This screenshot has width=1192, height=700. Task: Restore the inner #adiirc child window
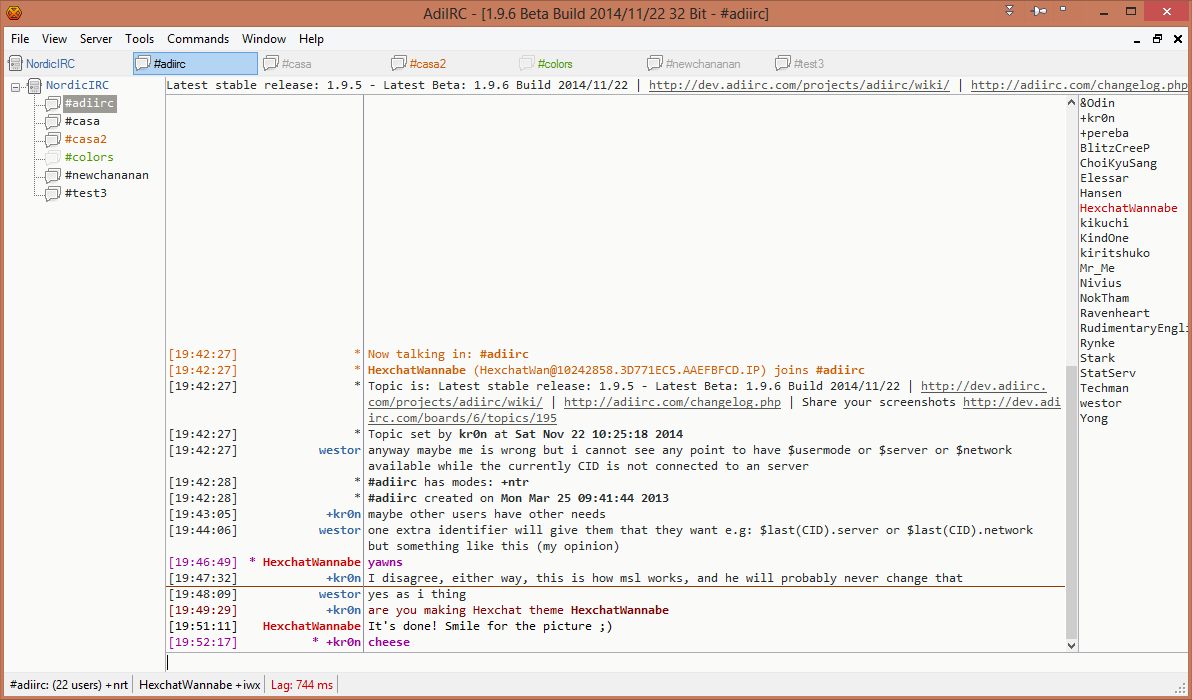[x=1158, y=39]
